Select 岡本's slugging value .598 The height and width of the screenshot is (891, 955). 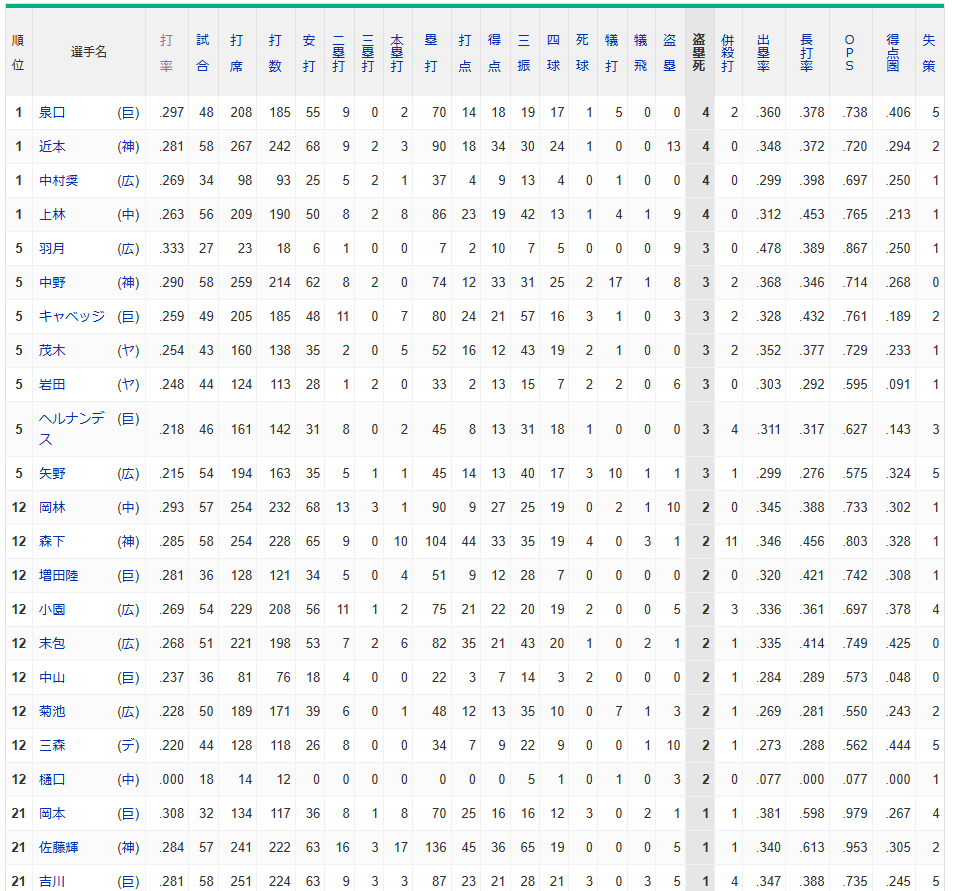coord(812,814)
